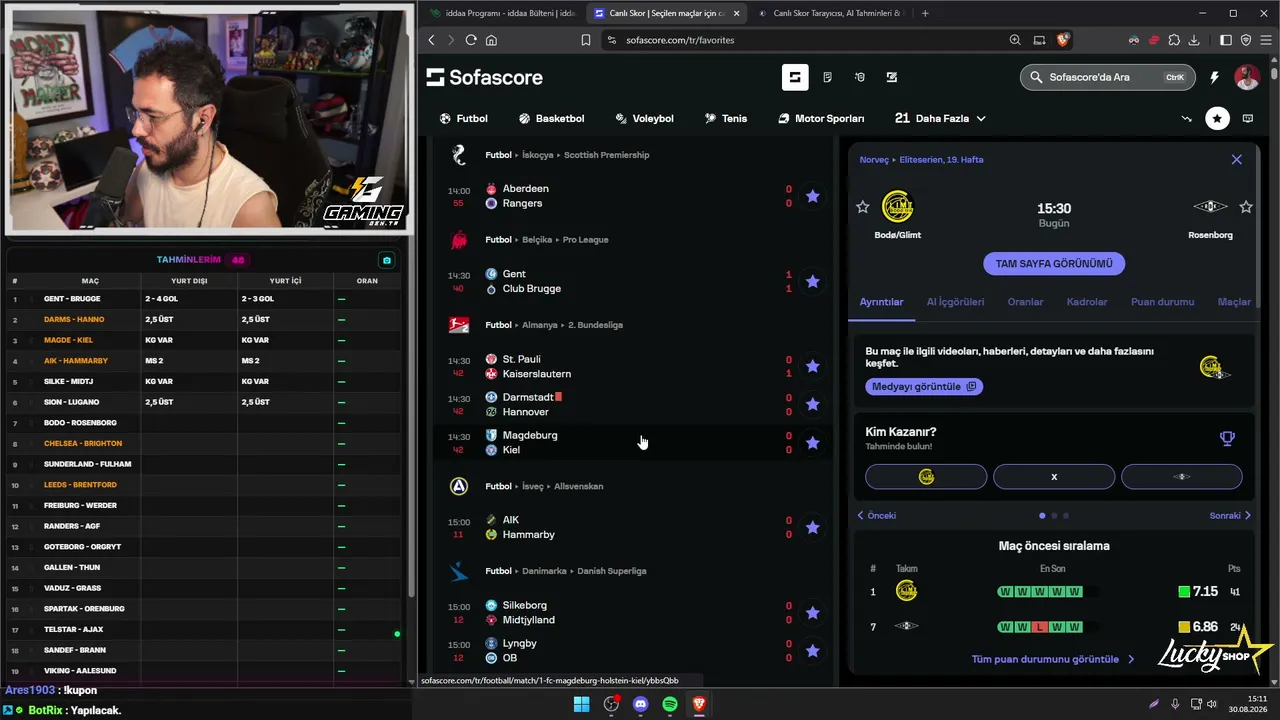Switch to the AI İçgörüleri tab

[955, 302]
